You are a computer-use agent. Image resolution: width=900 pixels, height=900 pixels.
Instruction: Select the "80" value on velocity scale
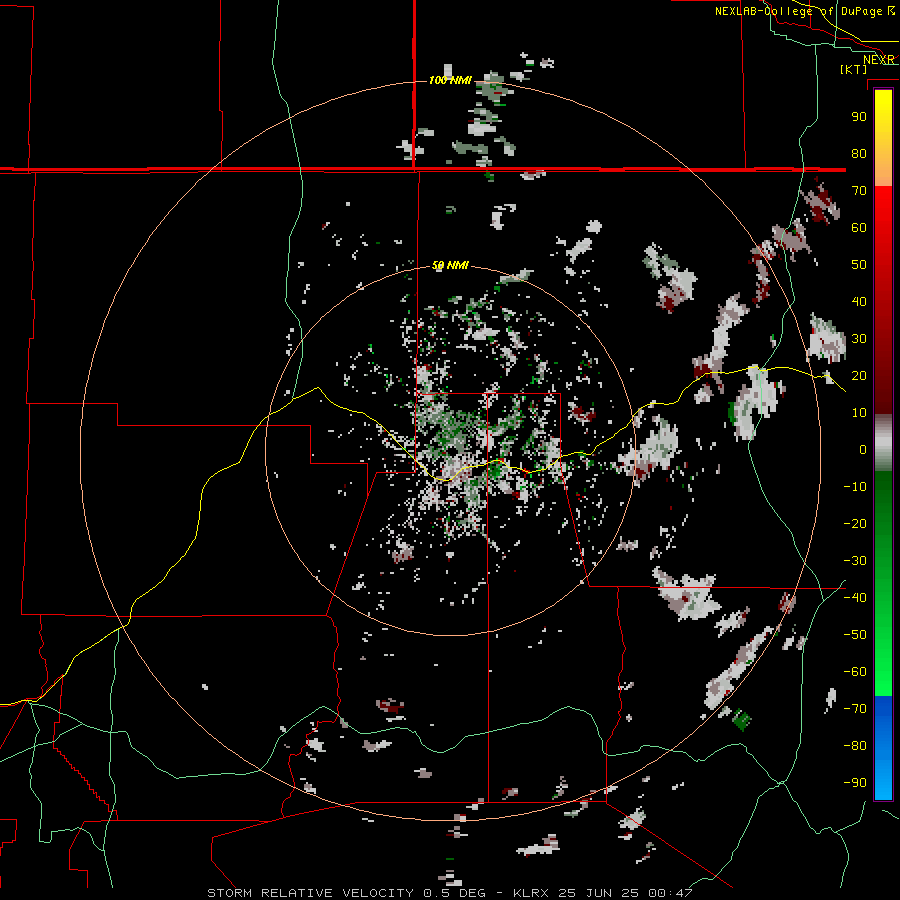pyautogui.click(x=859, y=153)
